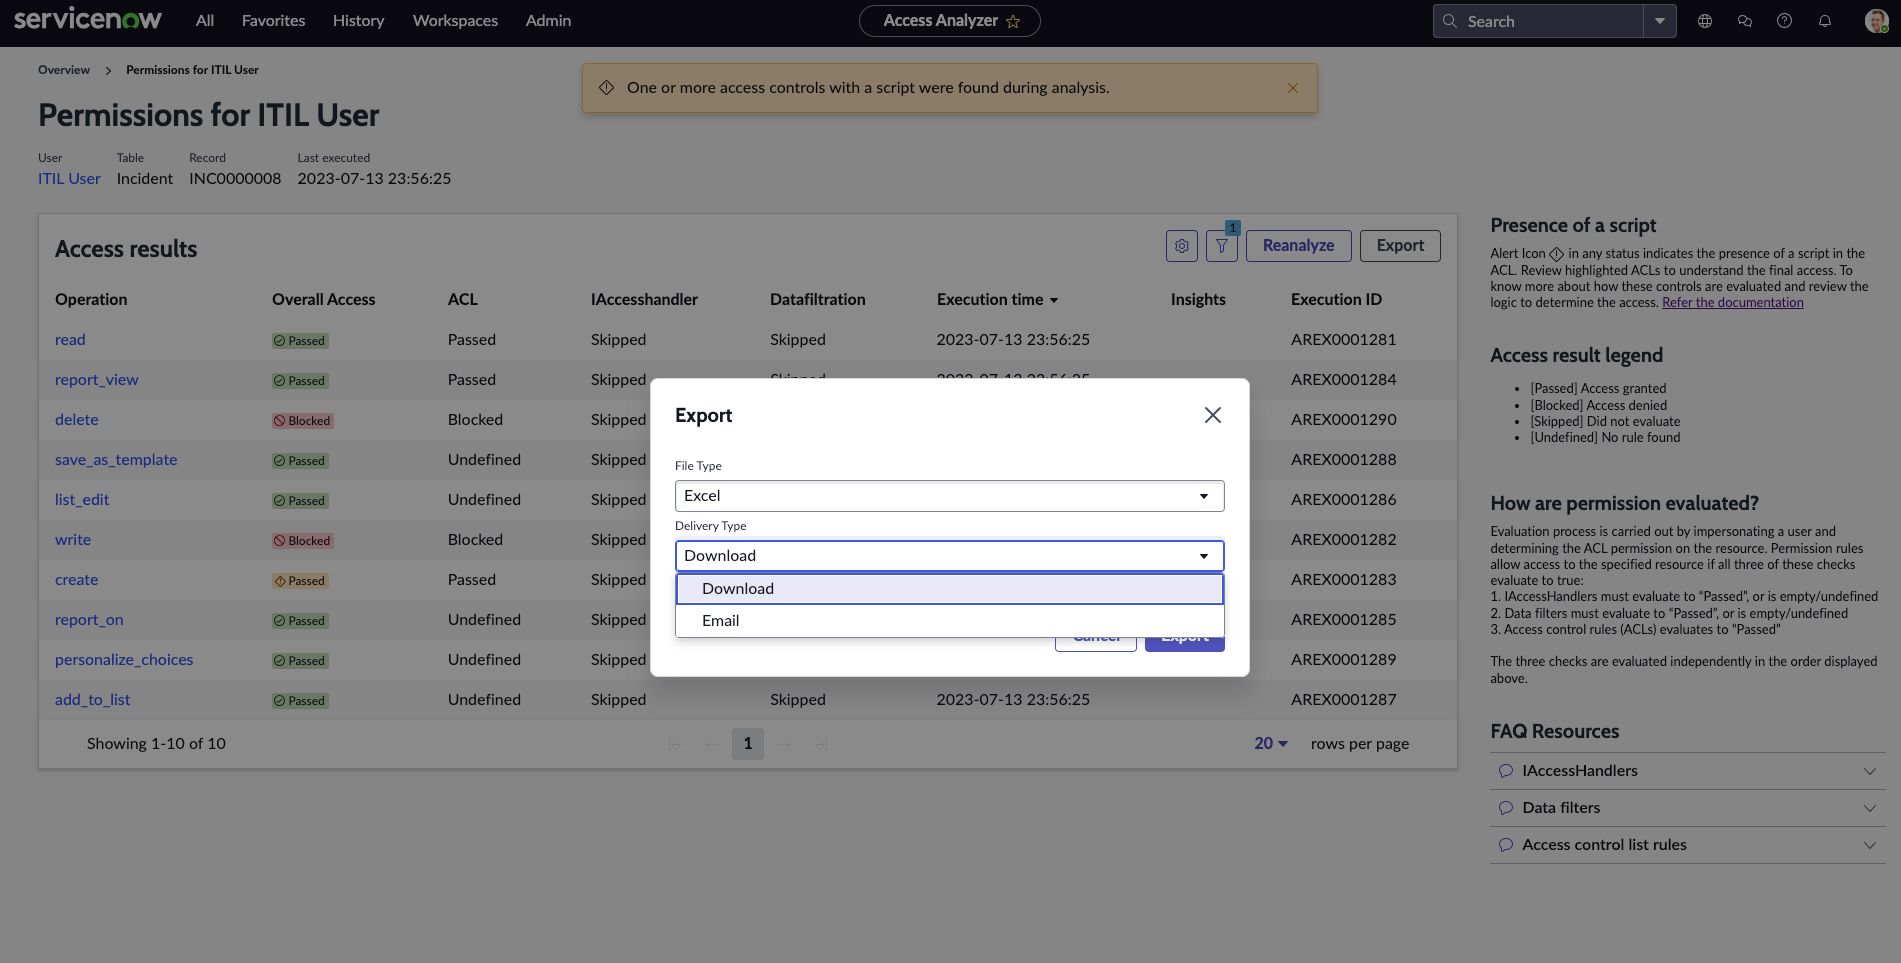Open the add_to_list operation link
This screenshot has height=963, width=1901.
tap(93, 700)
